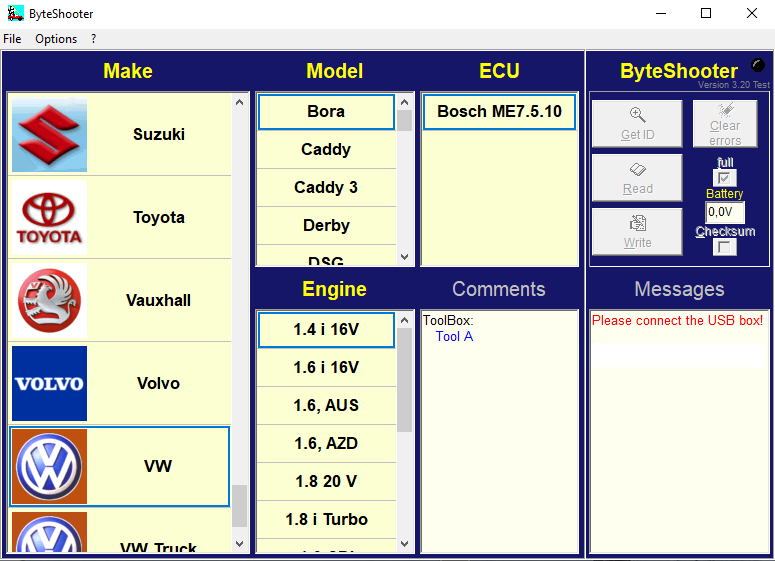Viewport: 775px width, 561px height.
Task: Select Caddy model
Action: [x=326, y=150]
